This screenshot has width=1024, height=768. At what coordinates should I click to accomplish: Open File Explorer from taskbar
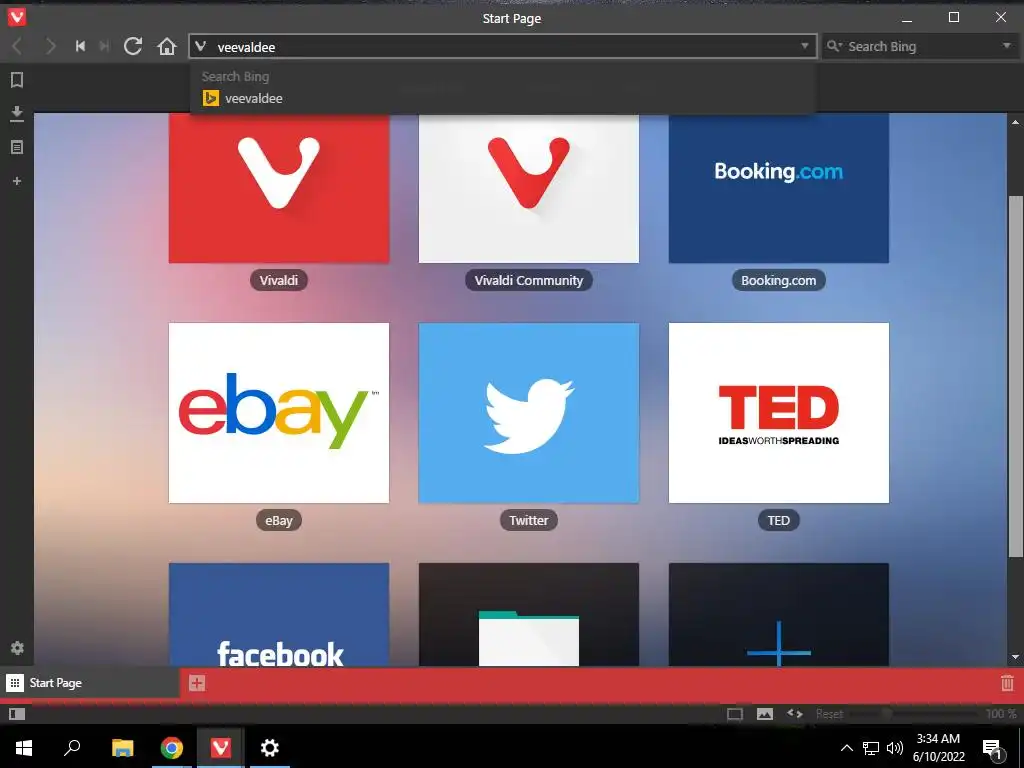pyautogui.click(x=122, y=748)
